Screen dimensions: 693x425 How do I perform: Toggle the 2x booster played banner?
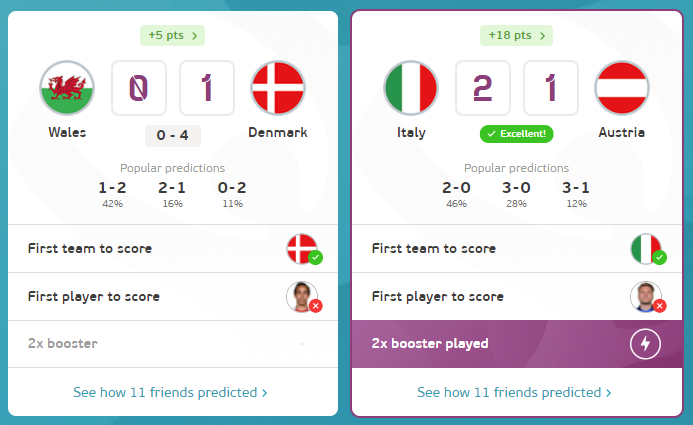[x=517, y=344]
